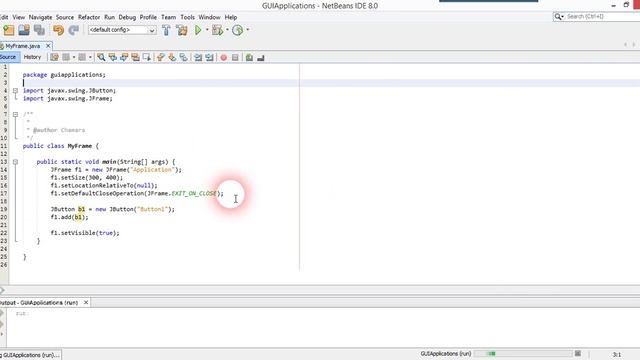
Task: Clean and build the project
Action: coord(182,30)
